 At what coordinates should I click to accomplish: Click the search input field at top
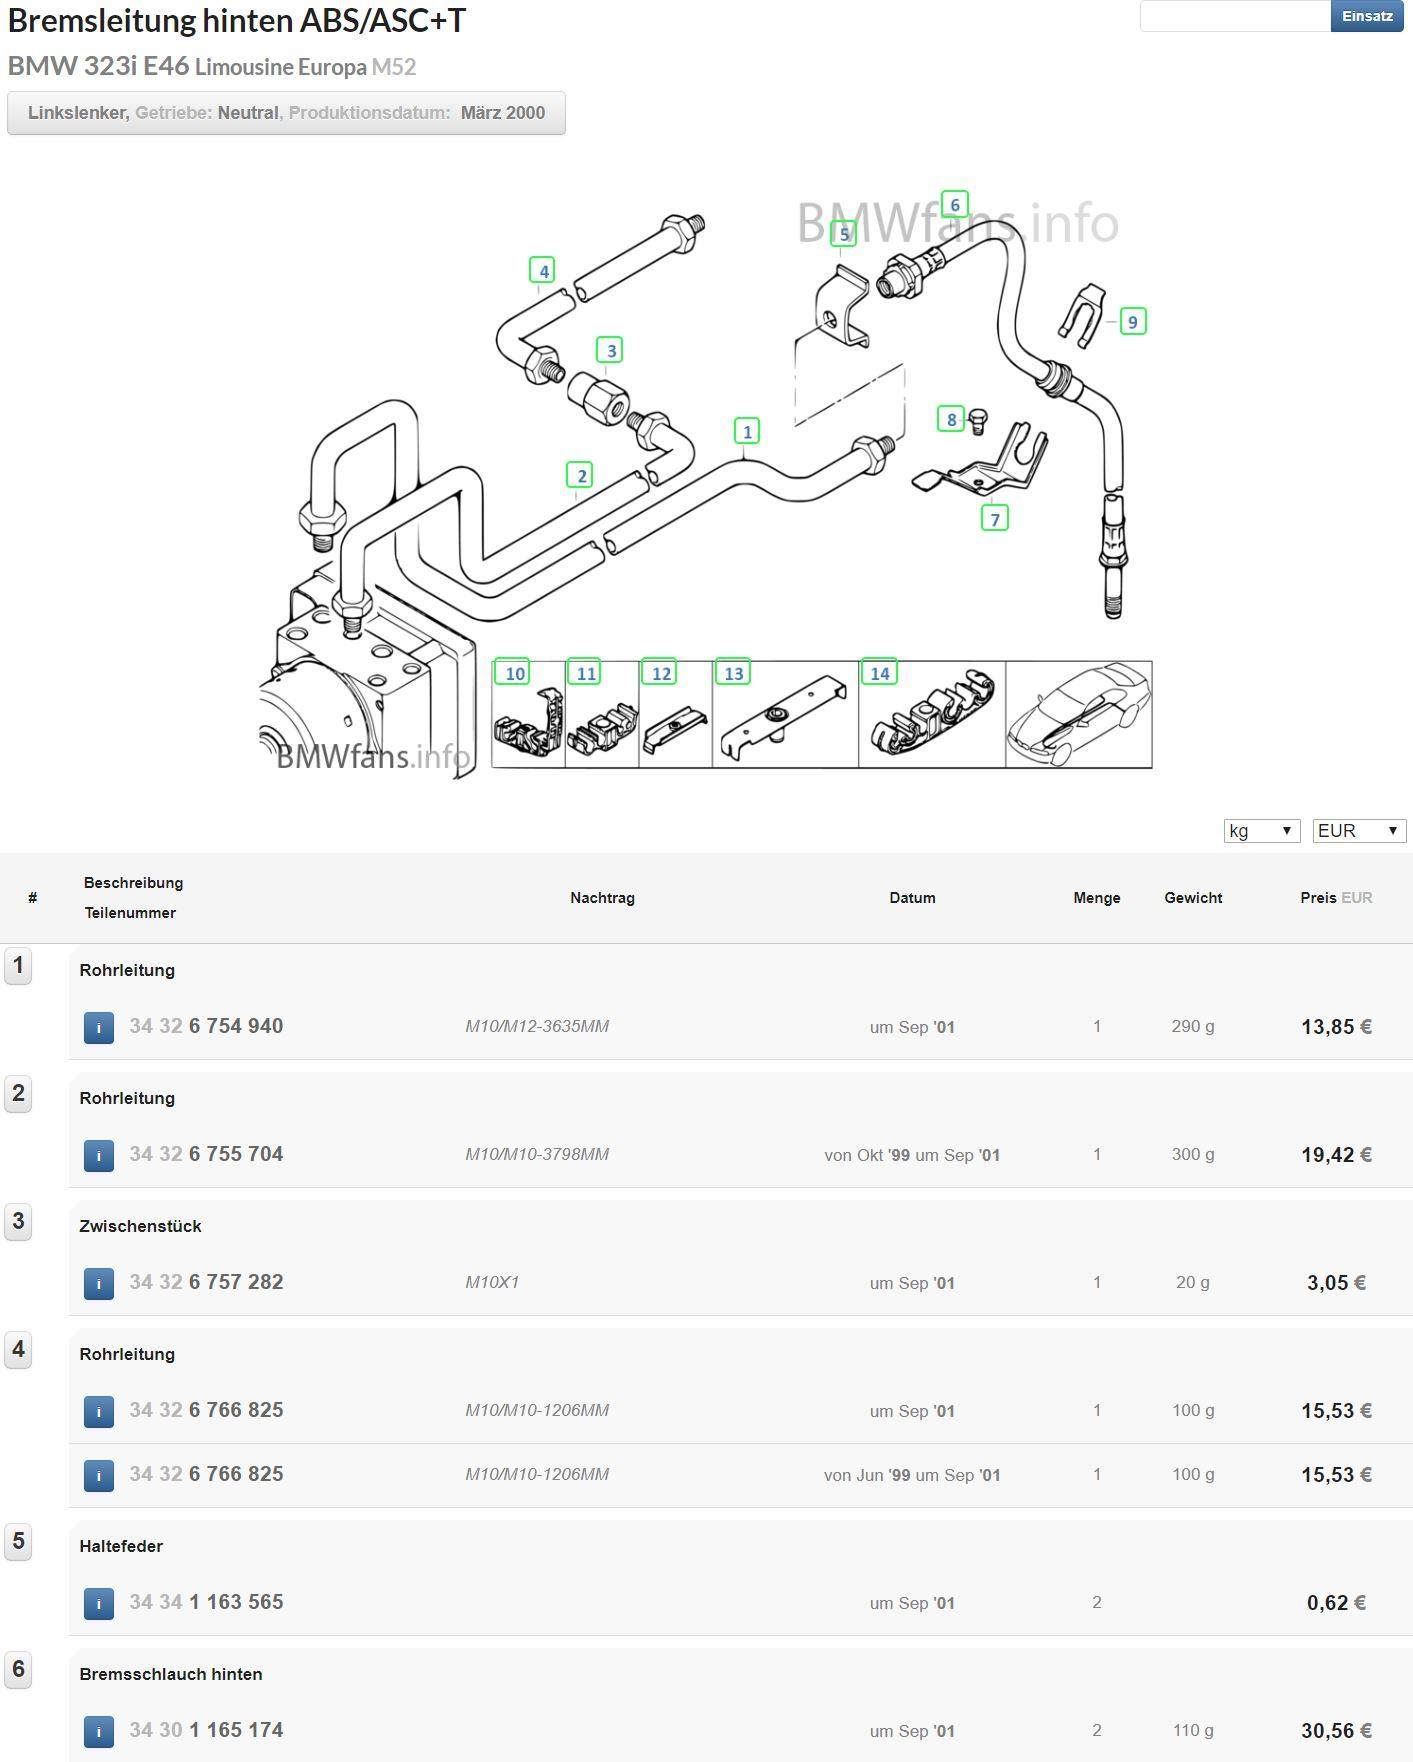[x=1234, y=16]
